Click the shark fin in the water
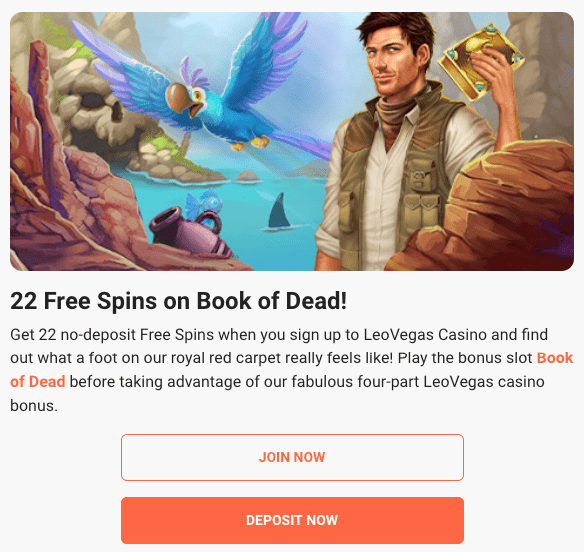Screen dimensions: 584x552 (x=279, y=211)
